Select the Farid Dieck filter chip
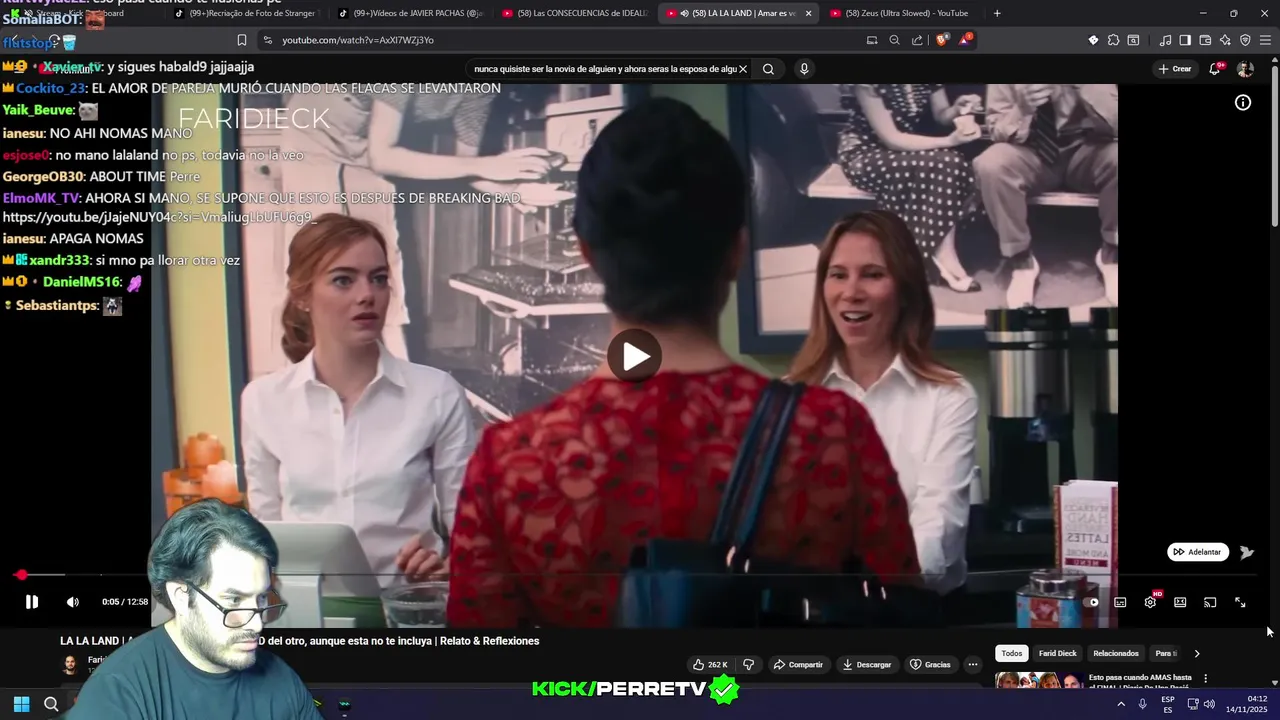 1057,653
